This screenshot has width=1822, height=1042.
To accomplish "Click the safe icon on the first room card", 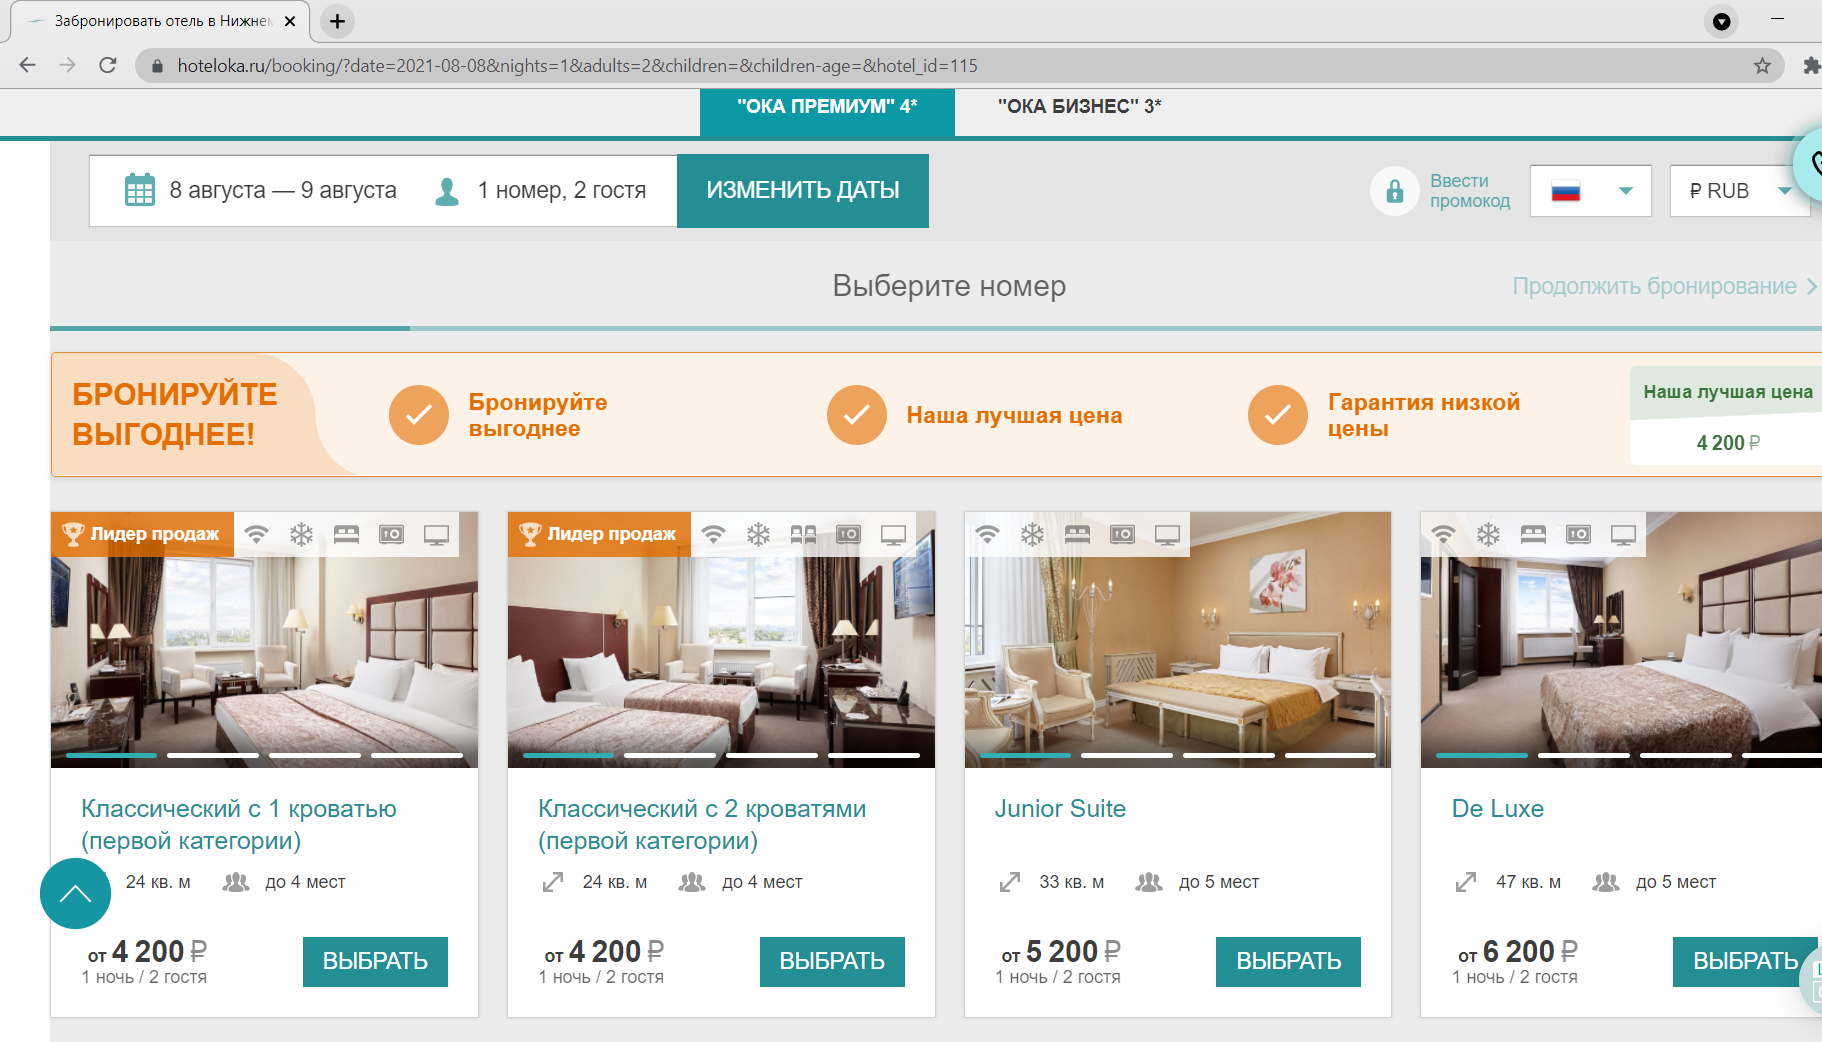I will (x=391, y=534).
